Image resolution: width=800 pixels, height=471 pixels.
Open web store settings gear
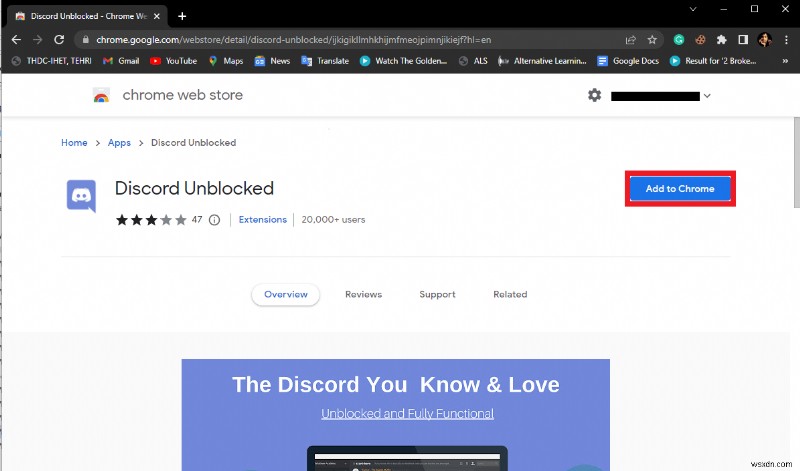594,95
